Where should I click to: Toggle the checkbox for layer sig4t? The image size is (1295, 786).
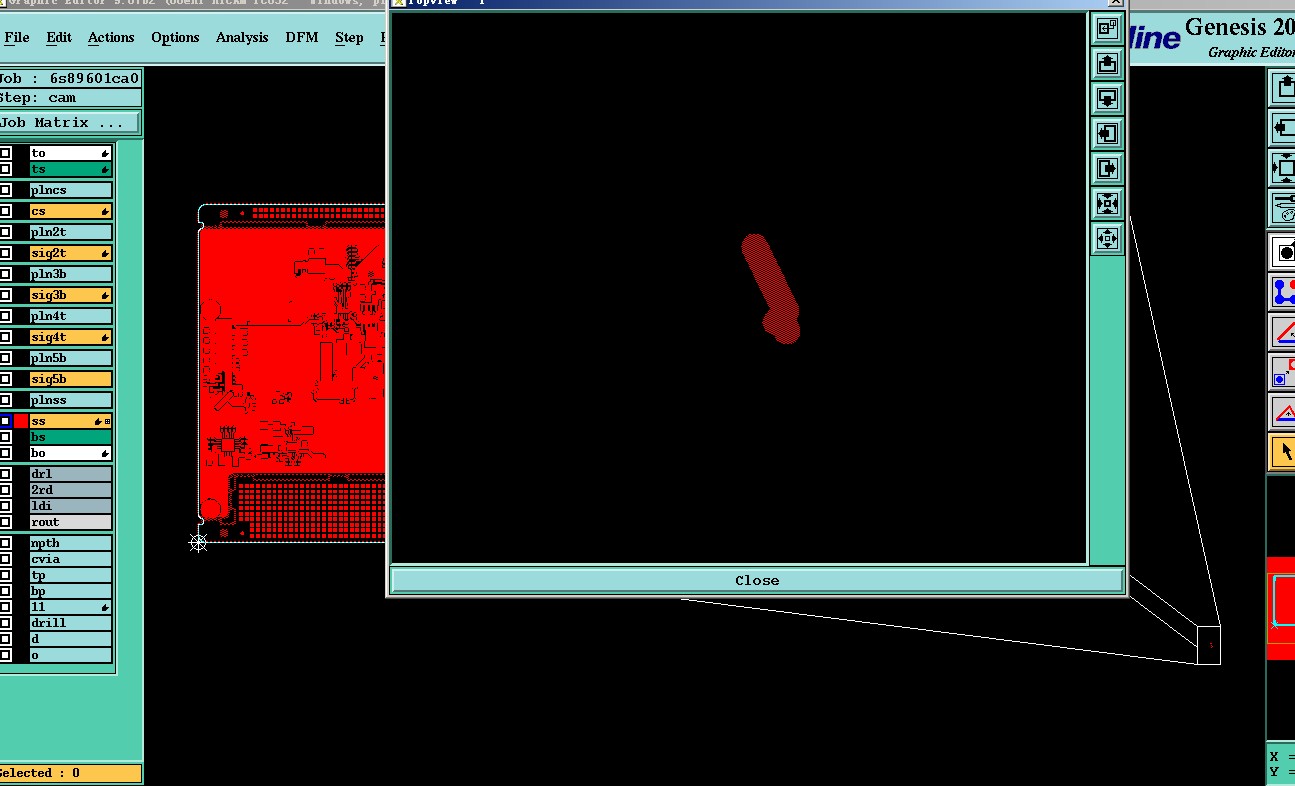tap(5, 337)
